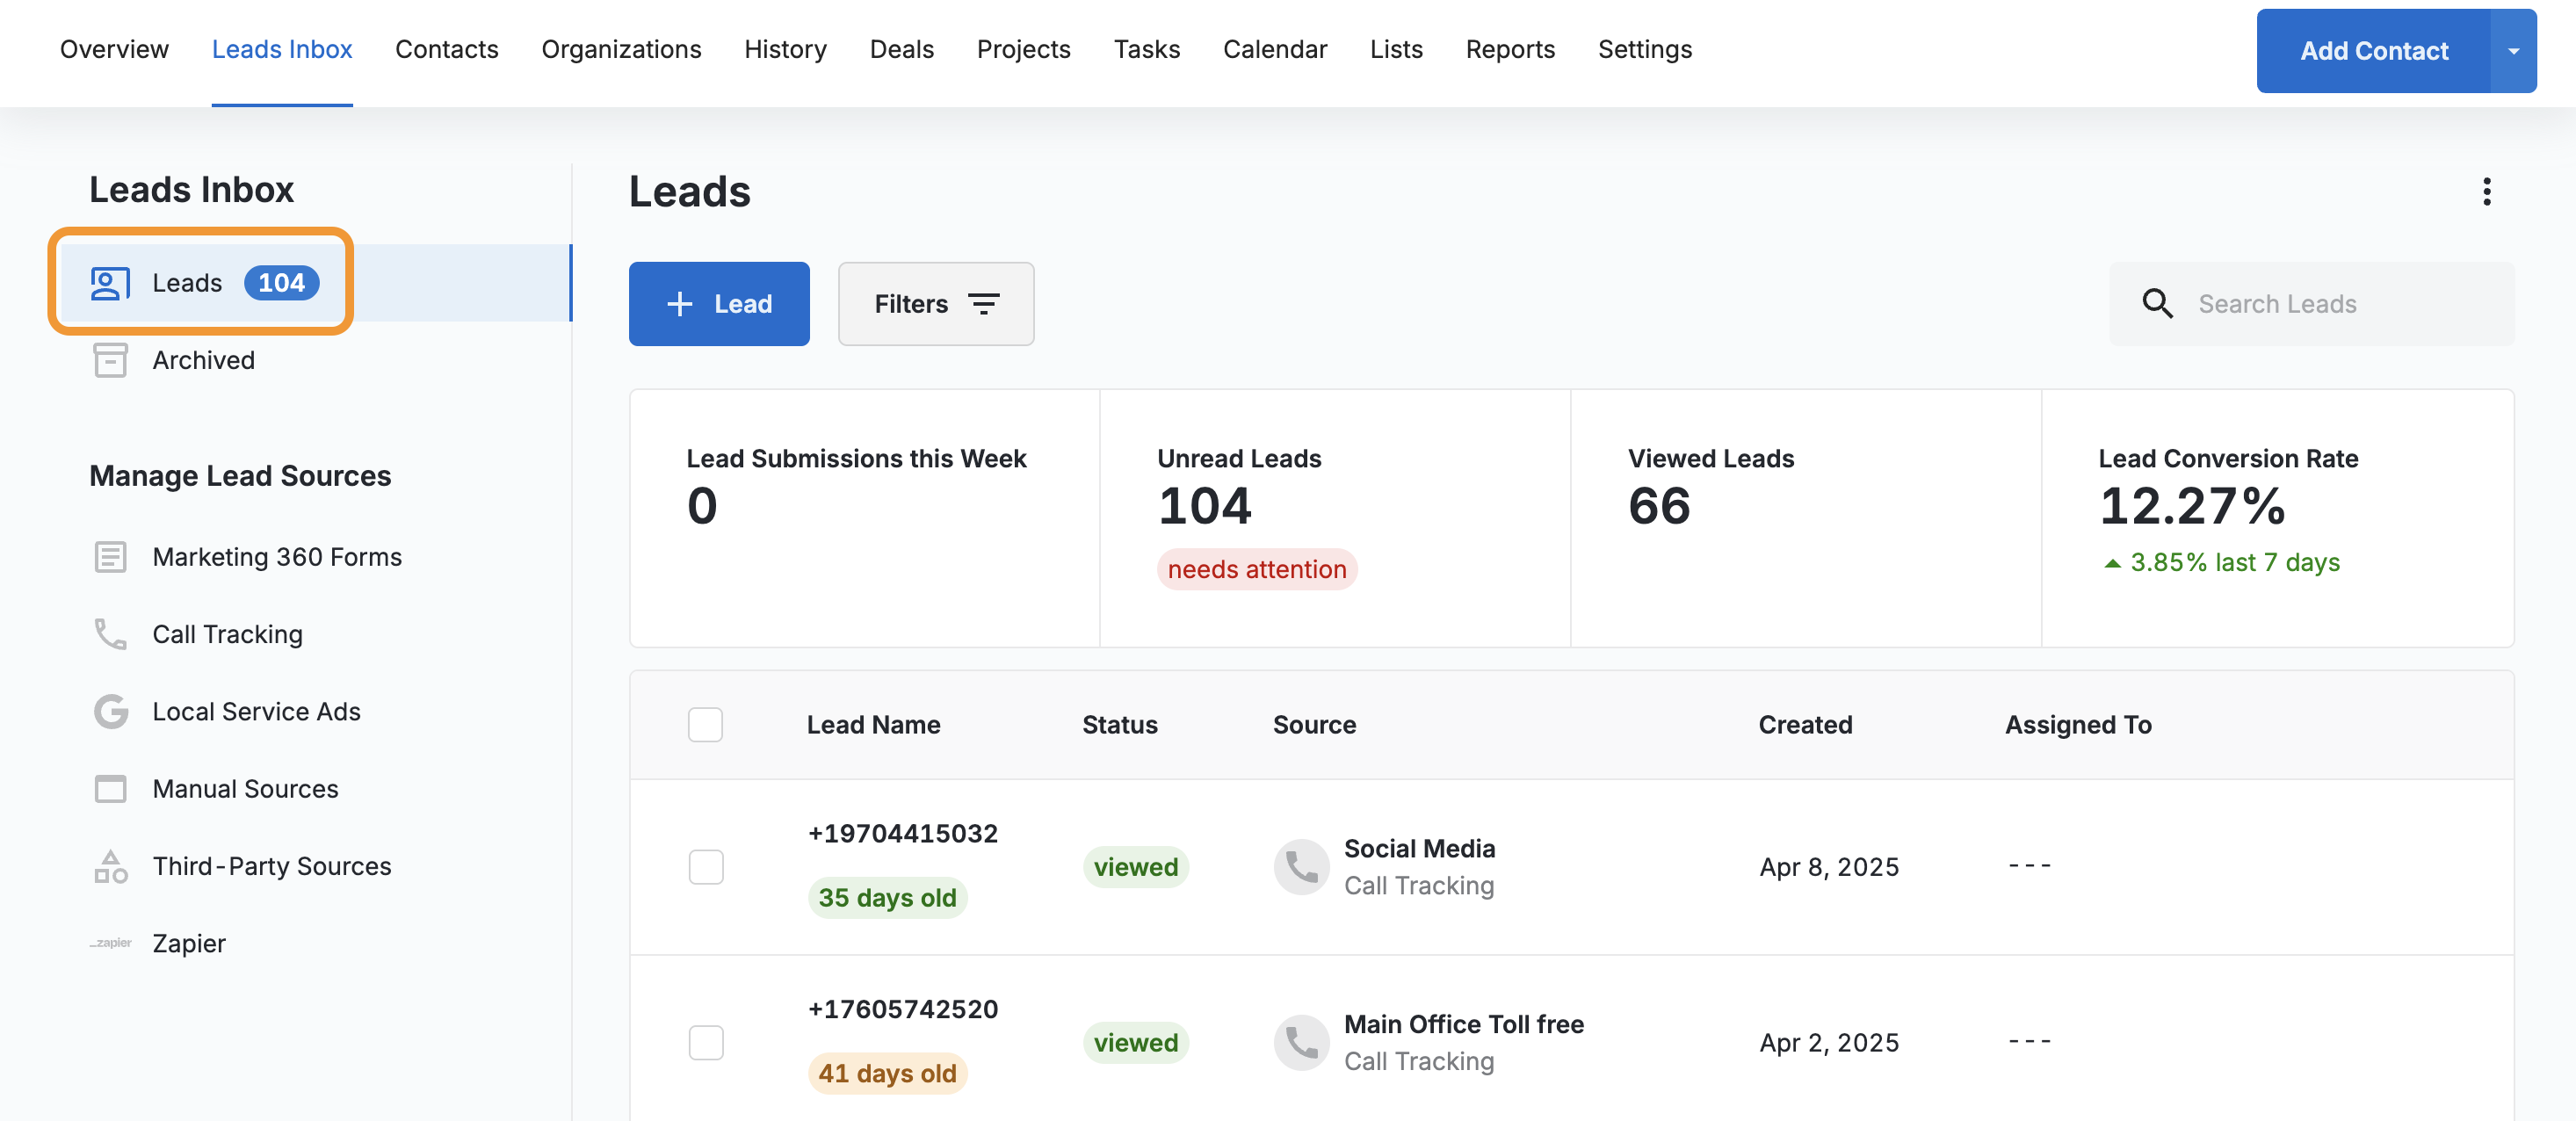Screen dimensions: 2576x1121
Task: Click the Leads contact card icon in sidebar
Action: pos(110,283)
